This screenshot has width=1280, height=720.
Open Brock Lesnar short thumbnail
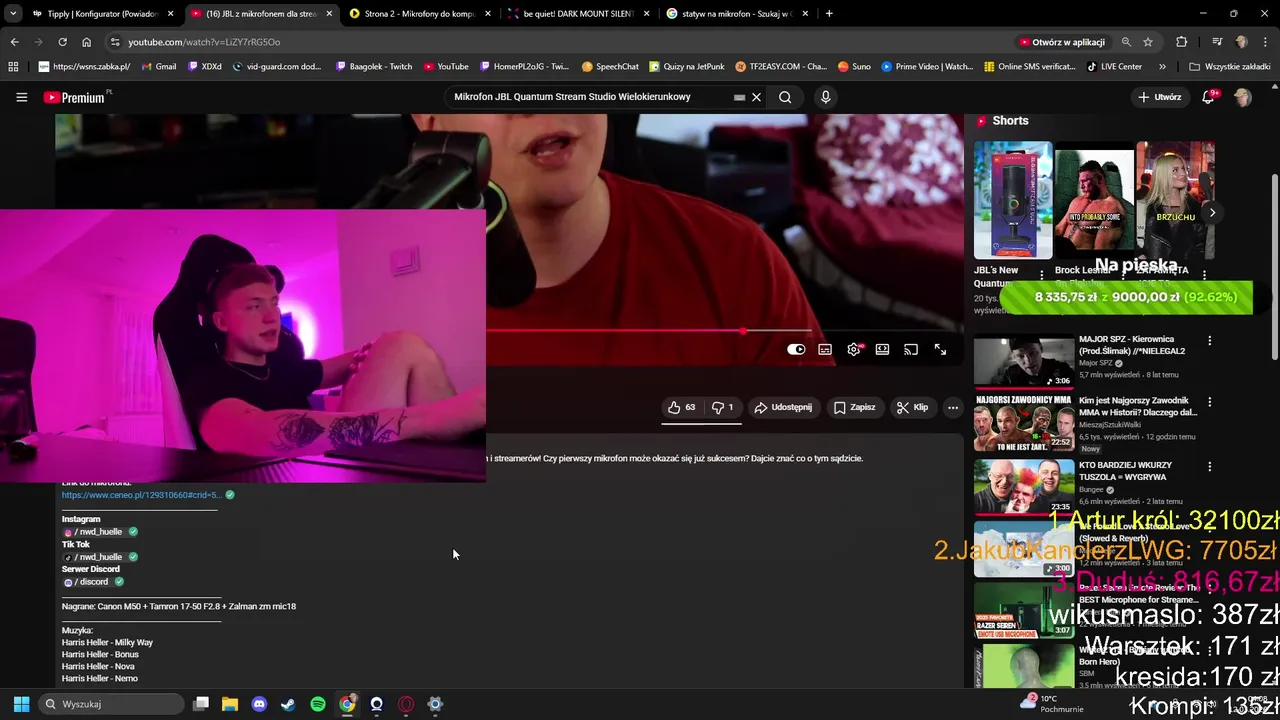(x=1094, y=200)
